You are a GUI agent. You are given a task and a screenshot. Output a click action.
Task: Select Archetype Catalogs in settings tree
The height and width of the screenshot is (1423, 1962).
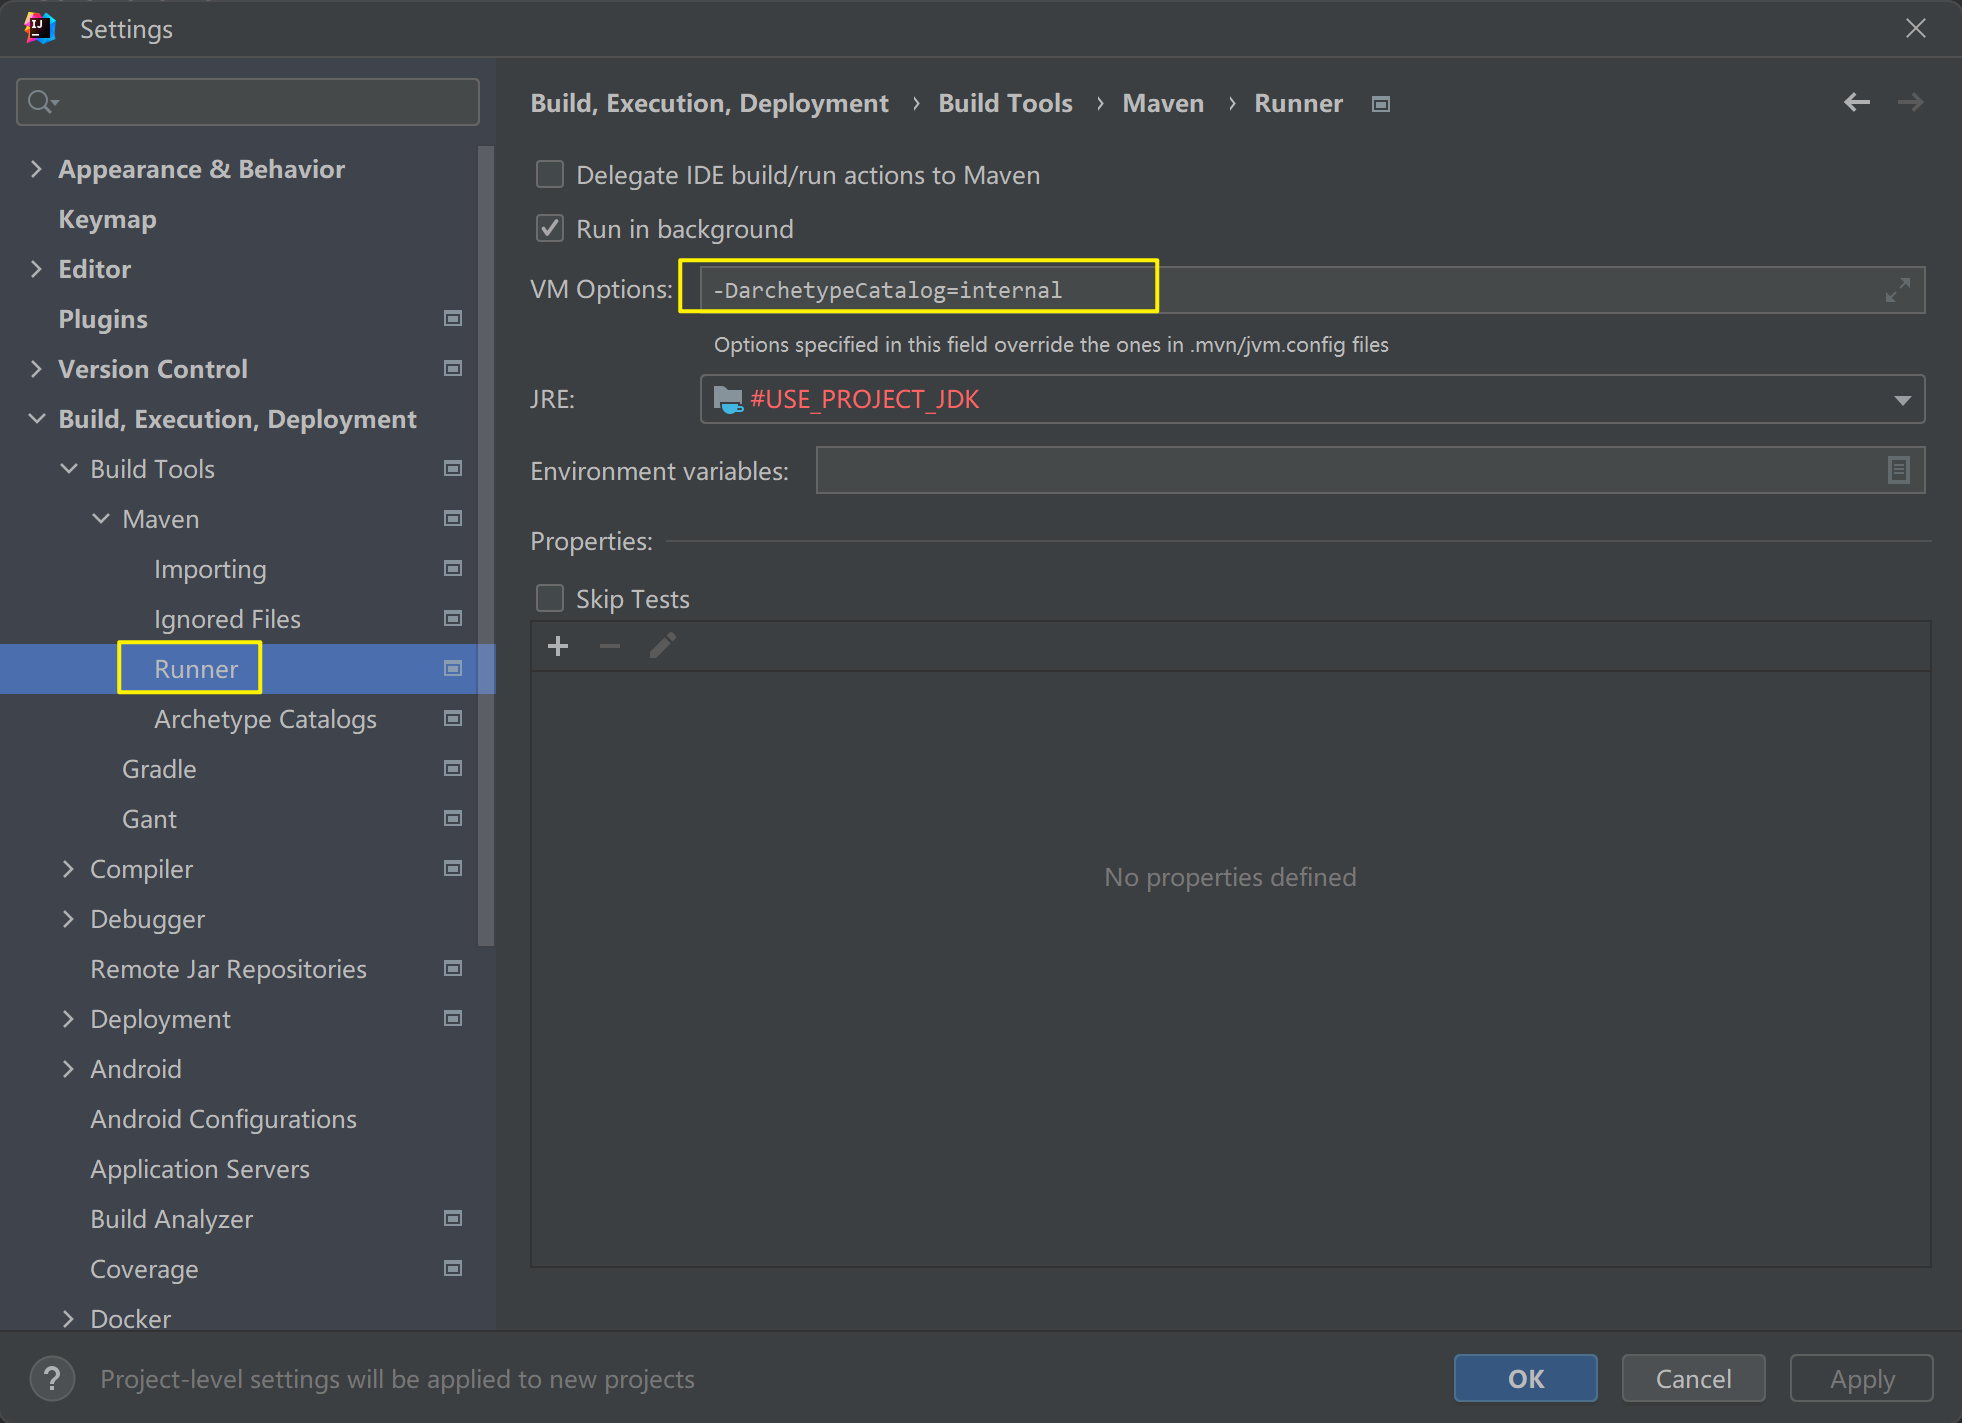(x=265, y=719)
